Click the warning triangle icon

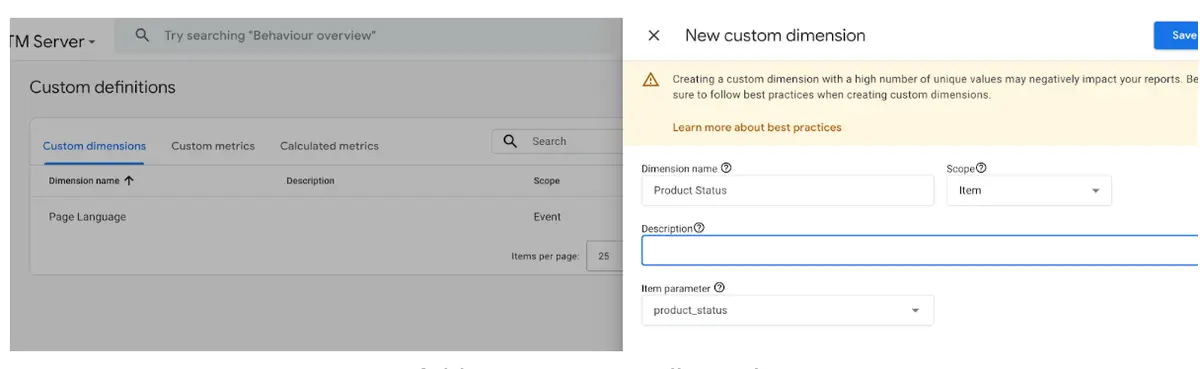coord(651,80)
